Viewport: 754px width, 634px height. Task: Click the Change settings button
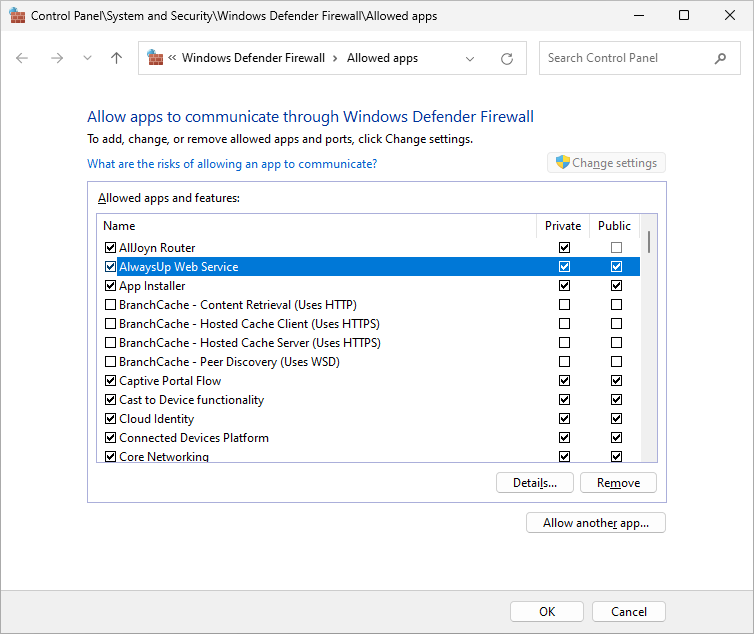[606, 163]
